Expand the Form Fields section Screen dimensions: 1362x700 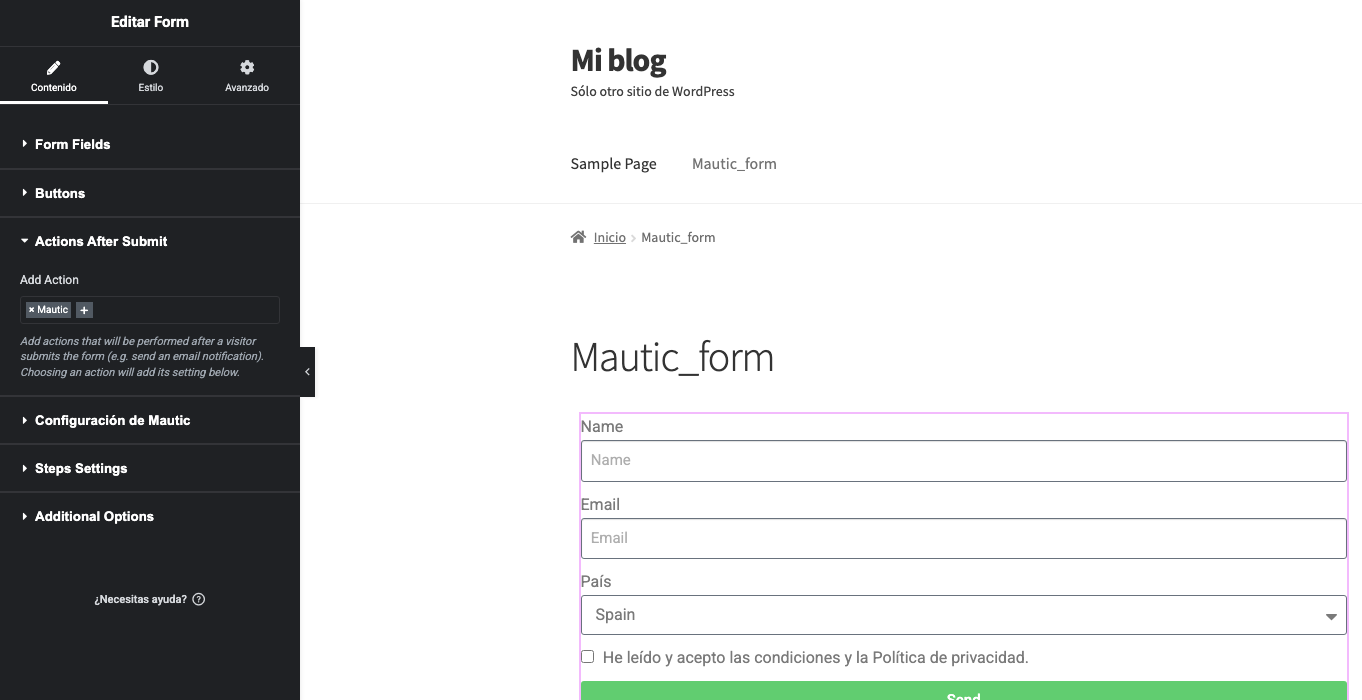click(150, 144)
